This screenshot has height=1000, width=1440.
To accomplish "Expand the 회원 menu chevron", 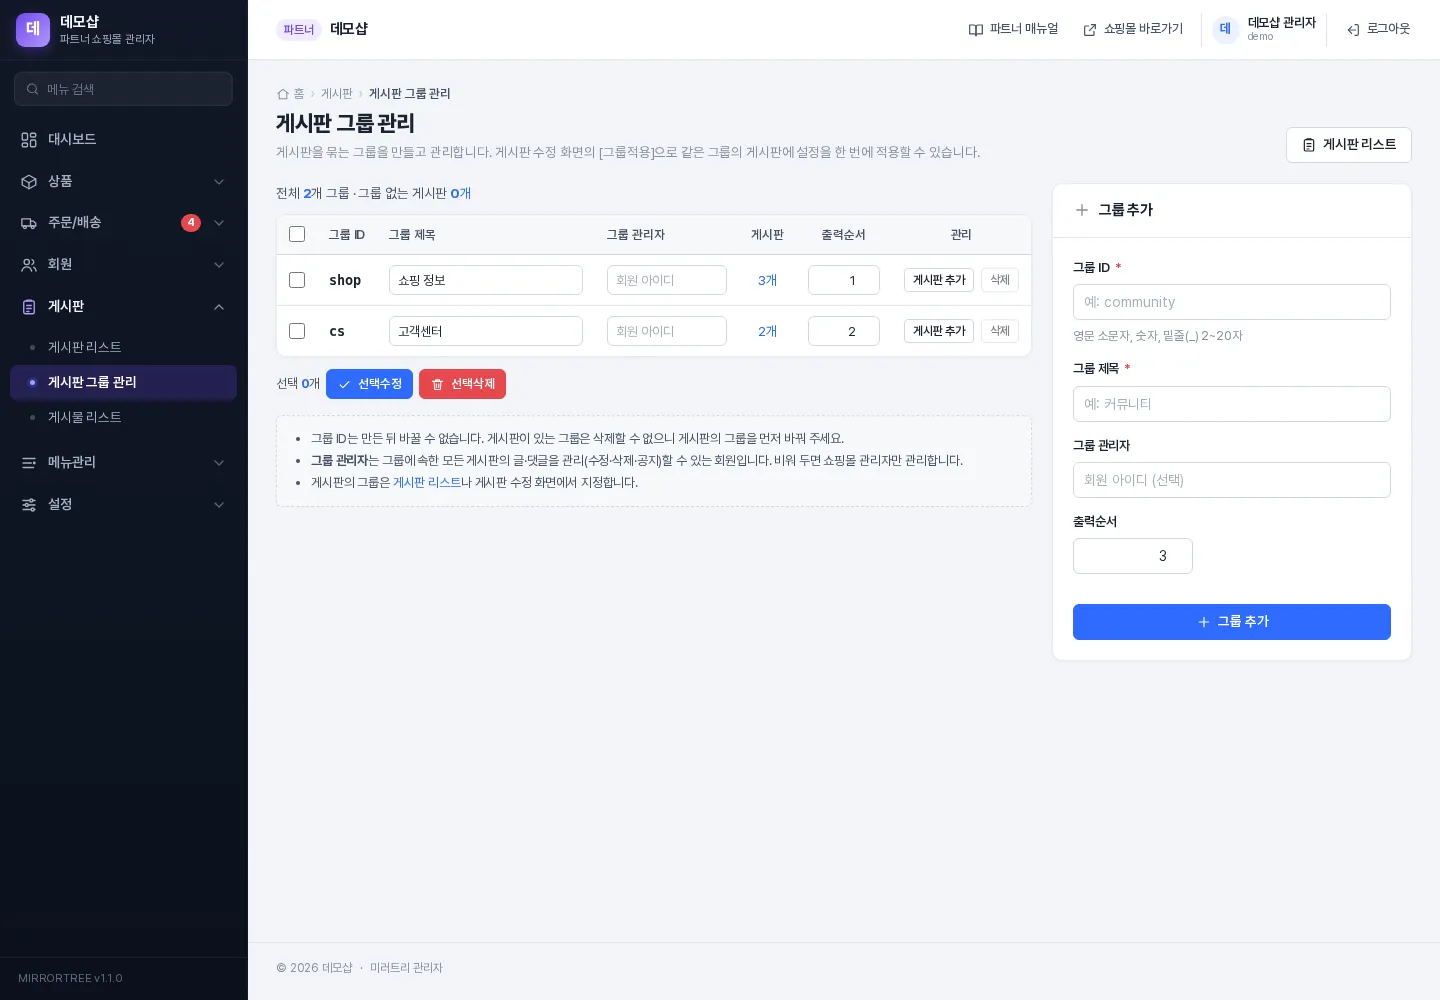I will coord(219,265).
